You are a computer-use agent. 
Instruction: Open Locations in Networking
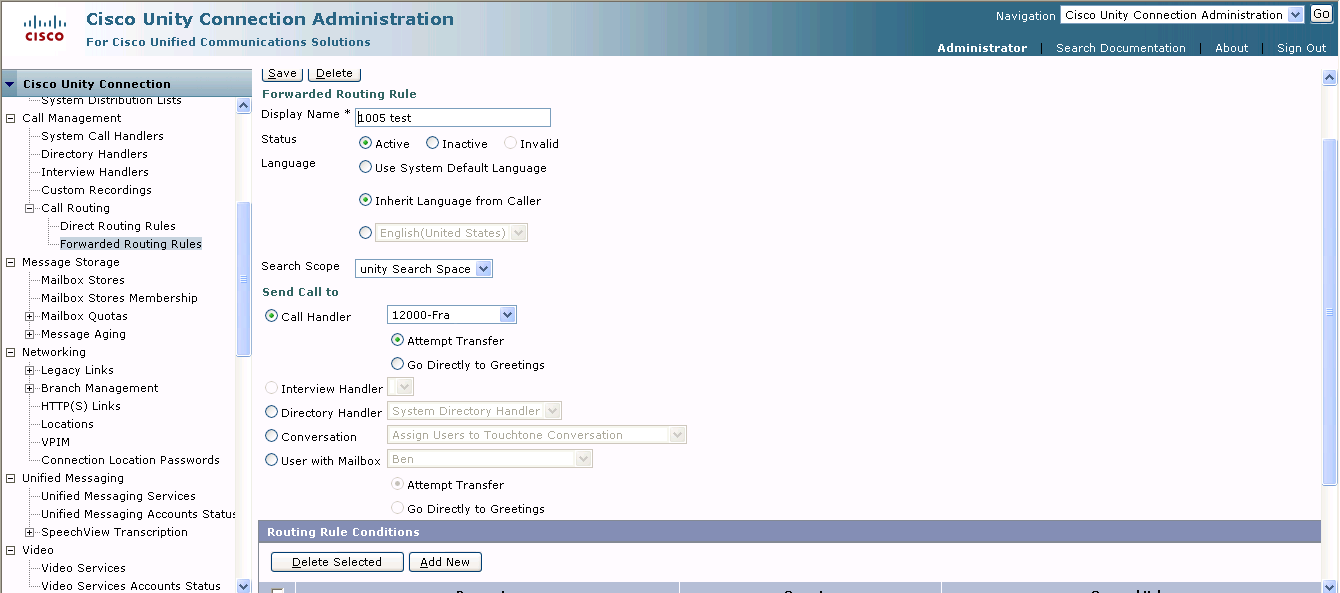[x=67, y=424]
